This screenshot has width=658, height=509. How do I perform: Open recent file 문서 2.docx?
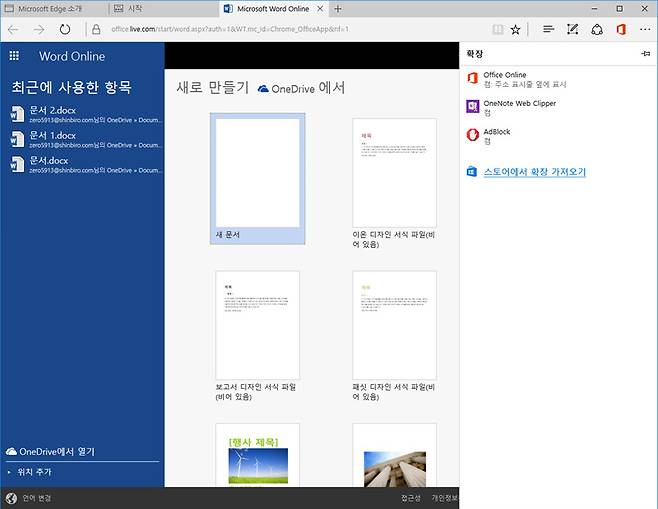(x=86, y=115)
